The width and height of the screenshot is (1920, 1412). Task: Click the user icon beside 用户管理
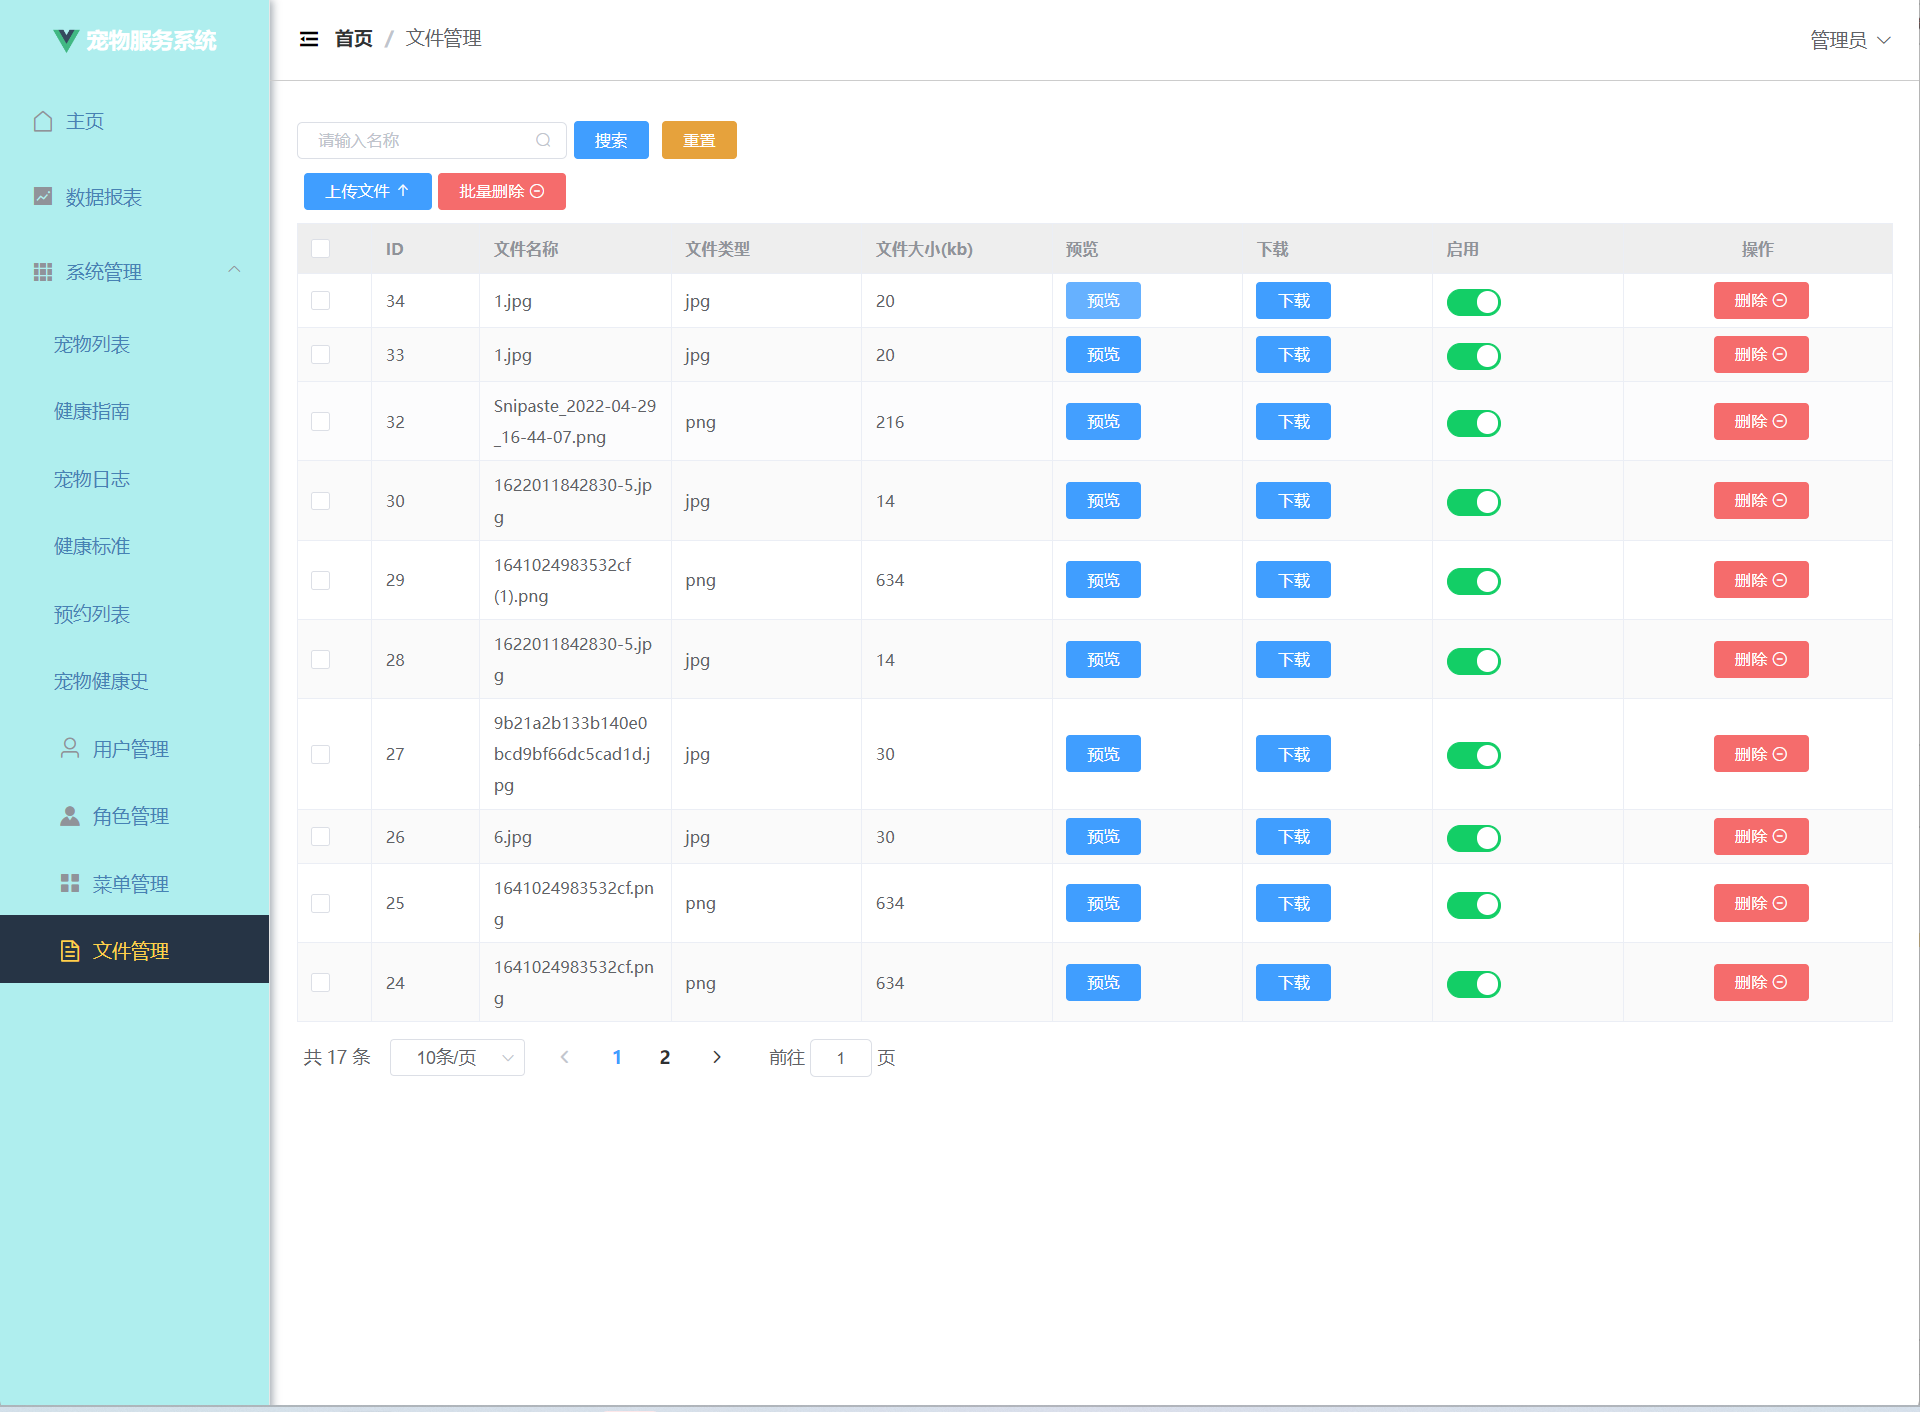(70, 748)
